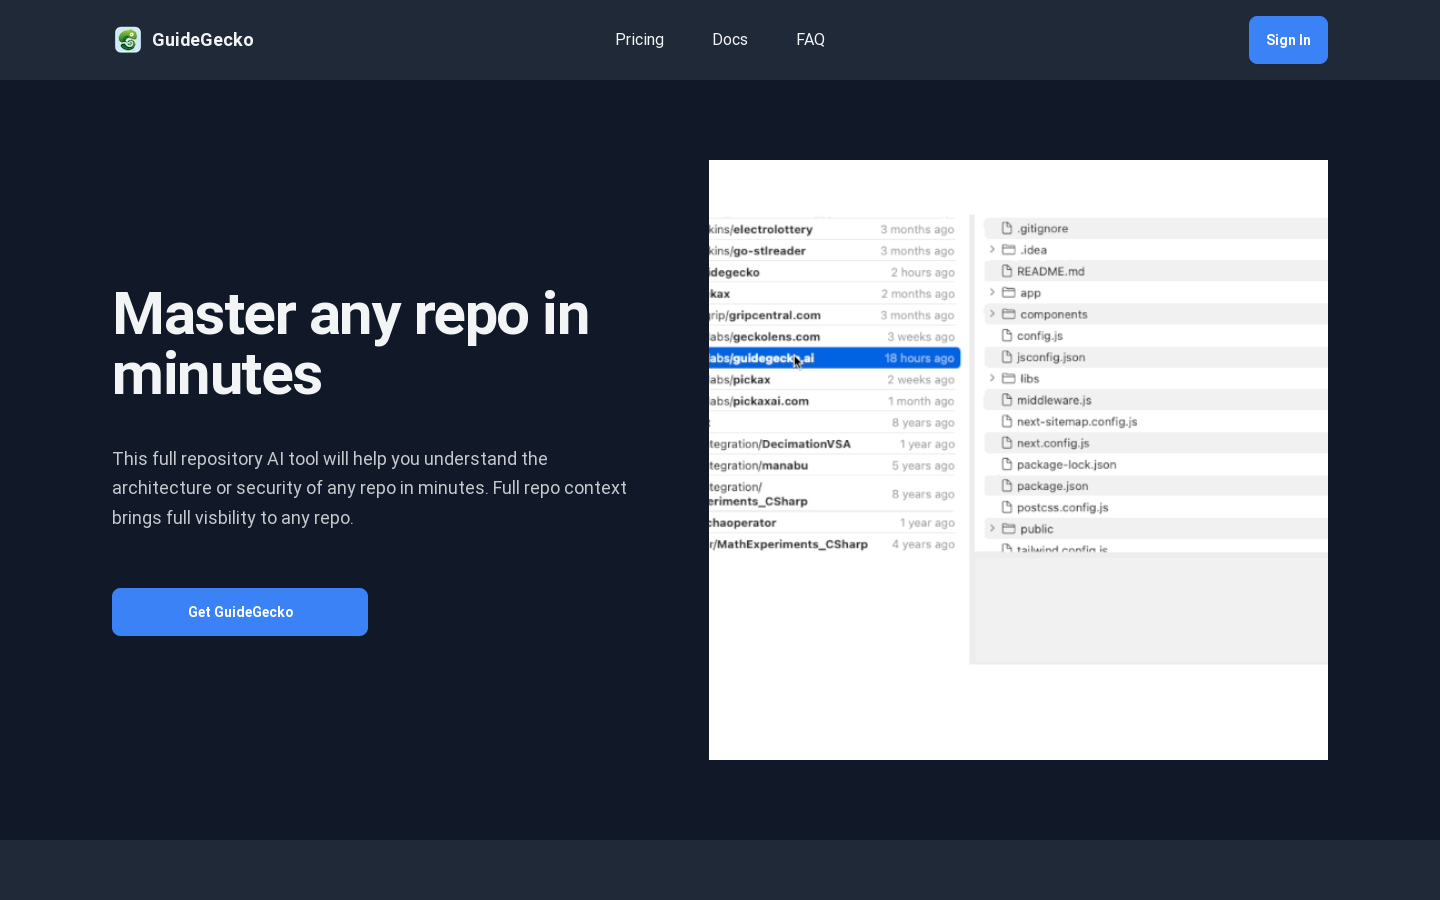
Task: Expand the libs folder chevron
Action: click(992, 379)
